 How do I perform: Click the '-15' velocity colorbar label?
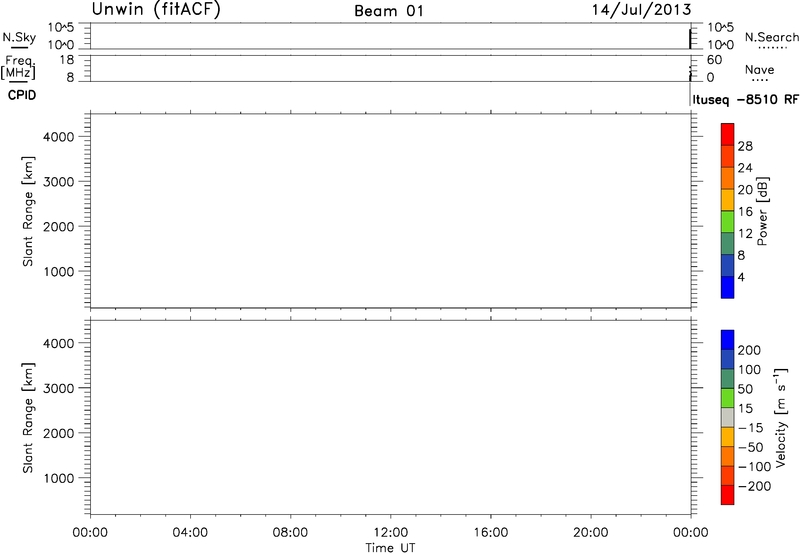(751, 428)
